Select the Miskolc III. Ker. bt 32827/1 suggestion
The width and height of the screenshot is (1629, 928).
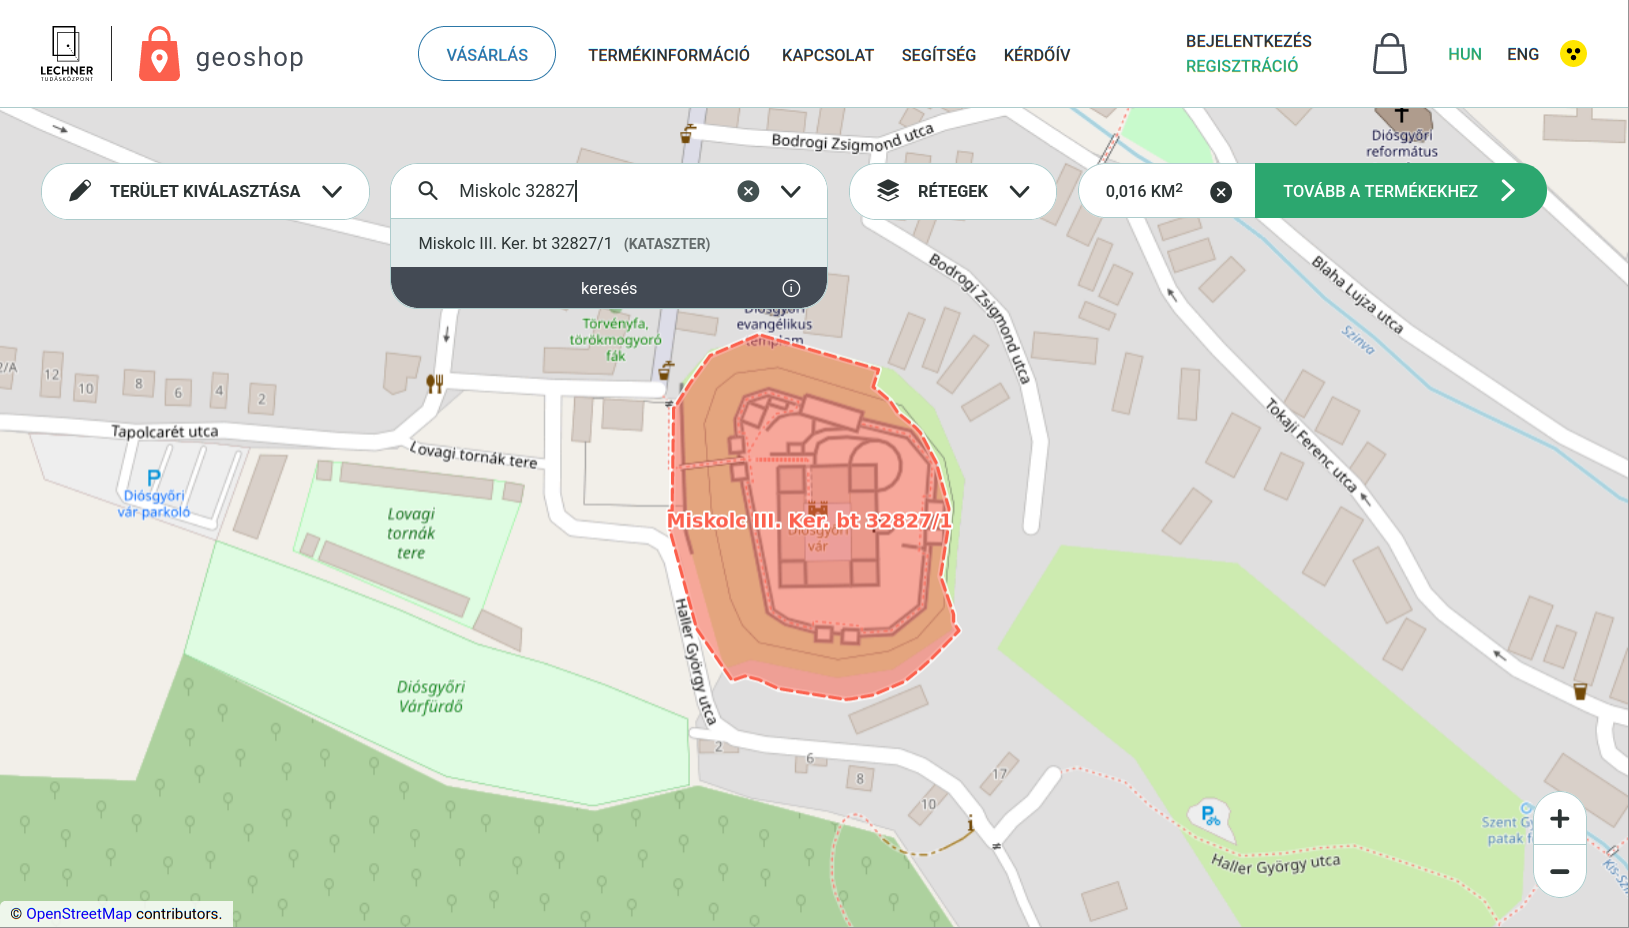[609, 243]
